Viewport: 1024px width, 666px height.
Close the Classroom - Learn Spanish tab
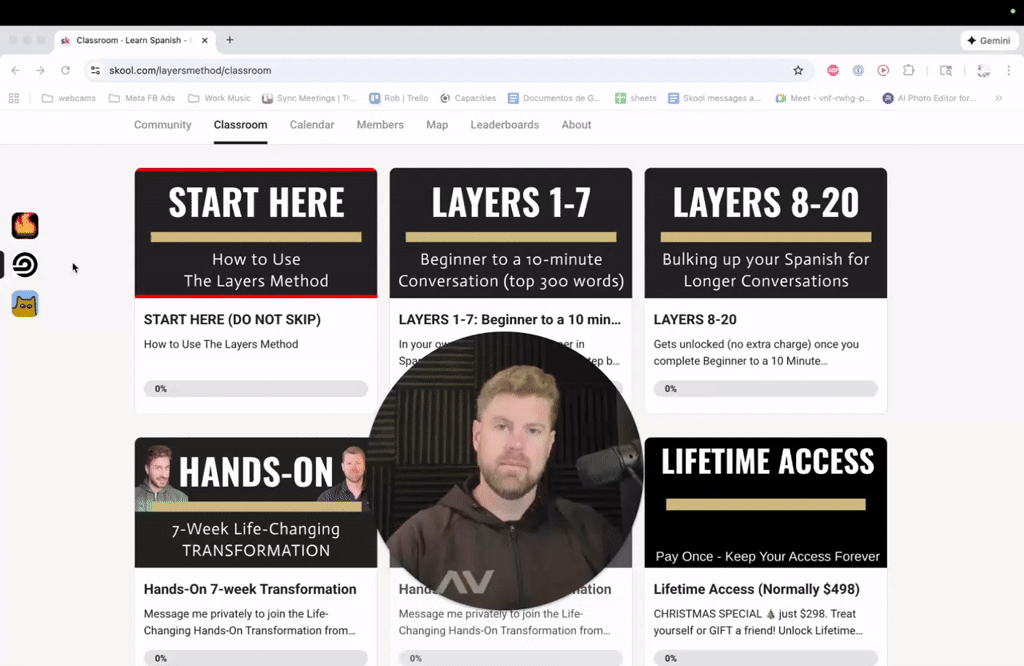coord(204,40)
